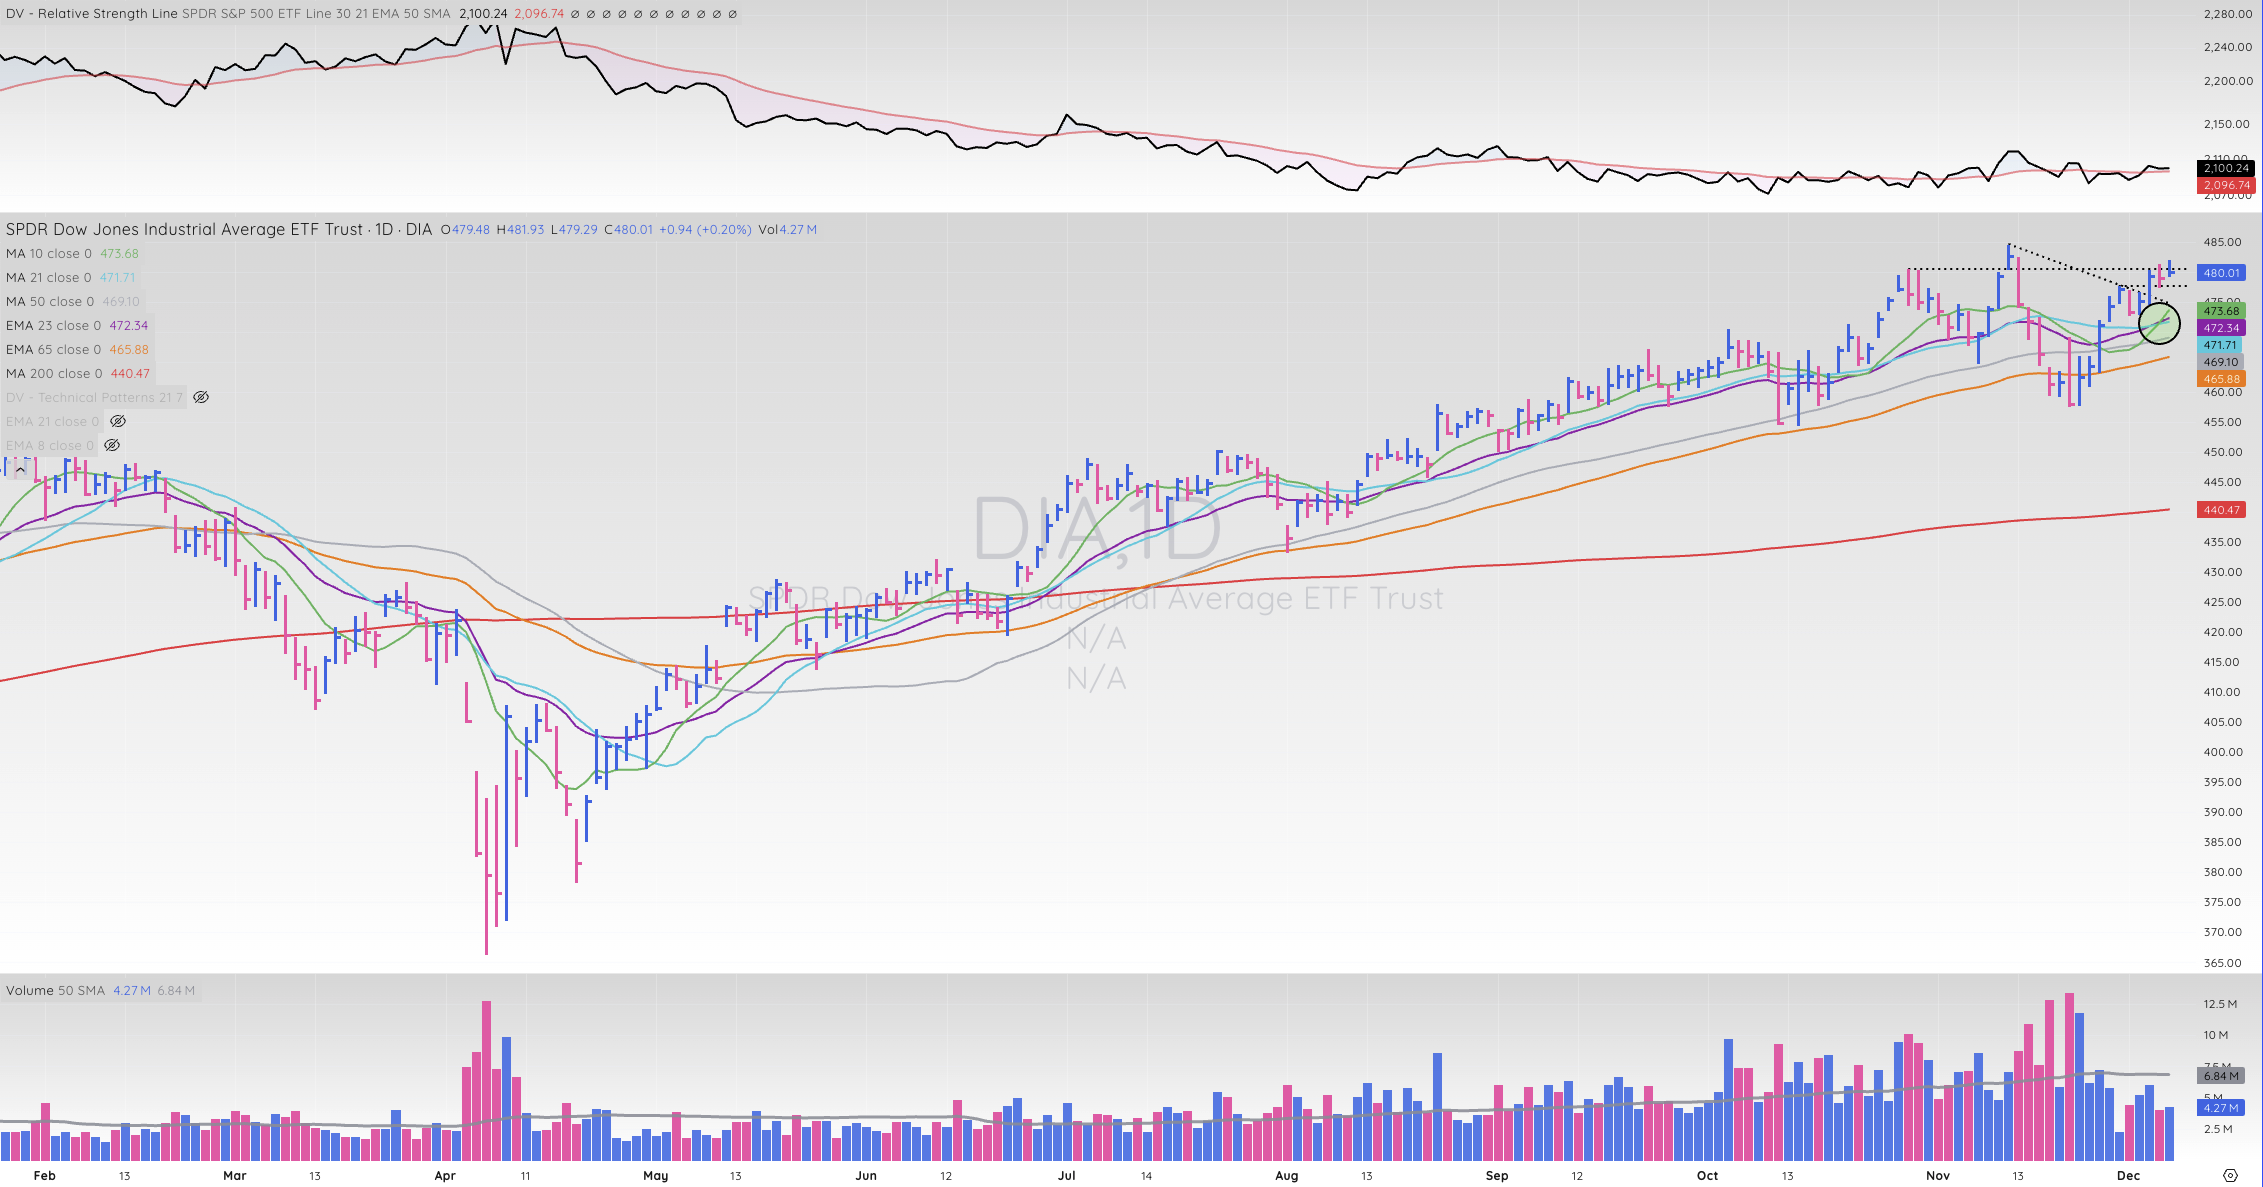
Task: Select the greyed EMA 8 close 0 label
Action: click(50, 445)
